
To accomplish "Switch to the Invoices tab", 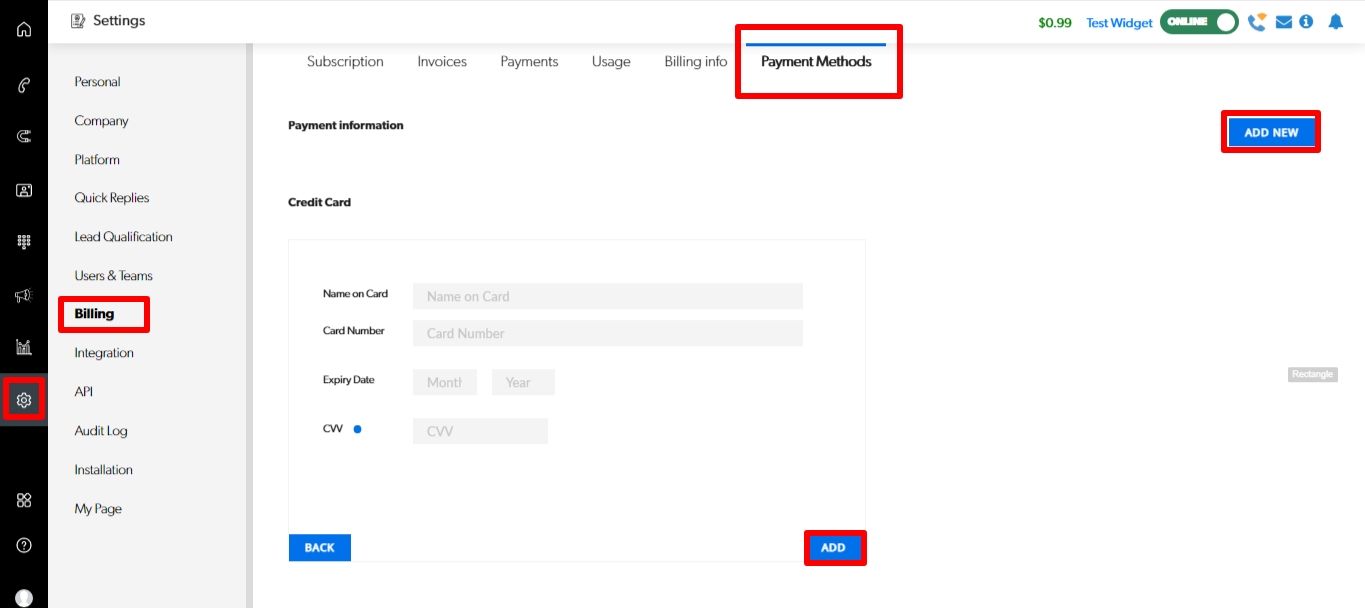I will [442, 62].
